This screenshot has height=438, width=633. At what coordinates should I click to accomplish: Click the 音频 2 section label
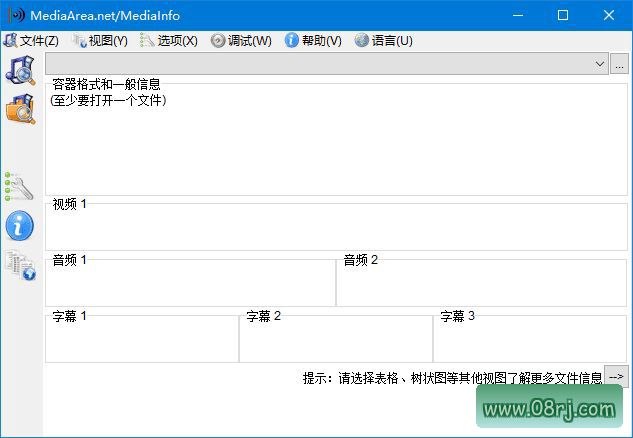361,260
